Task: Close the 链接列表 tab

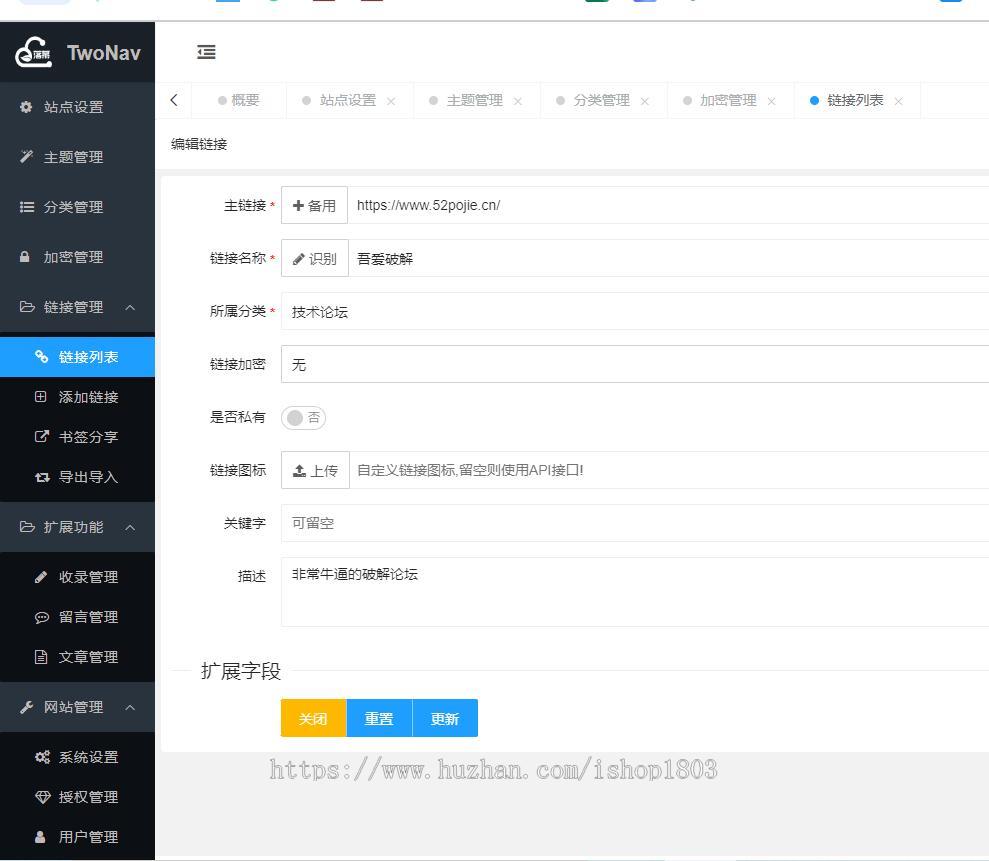Action: [x=899, y=102]
